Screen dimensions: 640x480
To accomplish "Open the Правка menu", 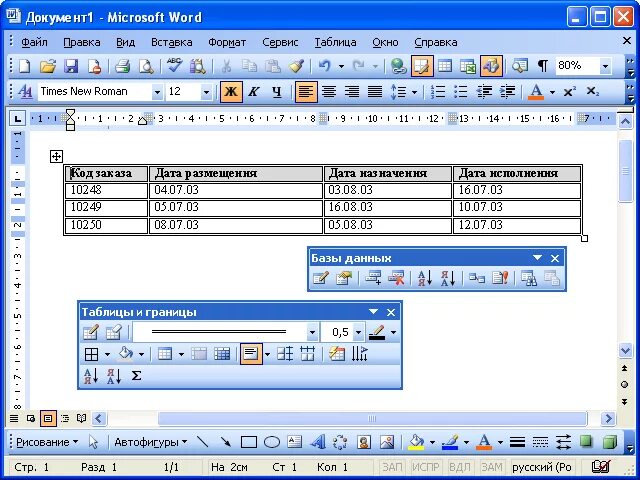I will pos(82,42).
